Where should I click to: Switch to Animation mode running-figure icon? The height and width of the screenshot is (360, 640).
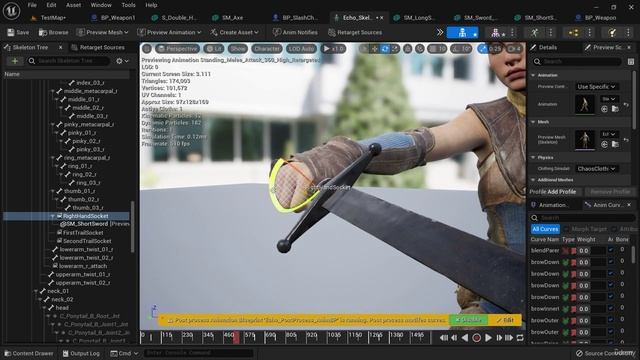[534, 33]
